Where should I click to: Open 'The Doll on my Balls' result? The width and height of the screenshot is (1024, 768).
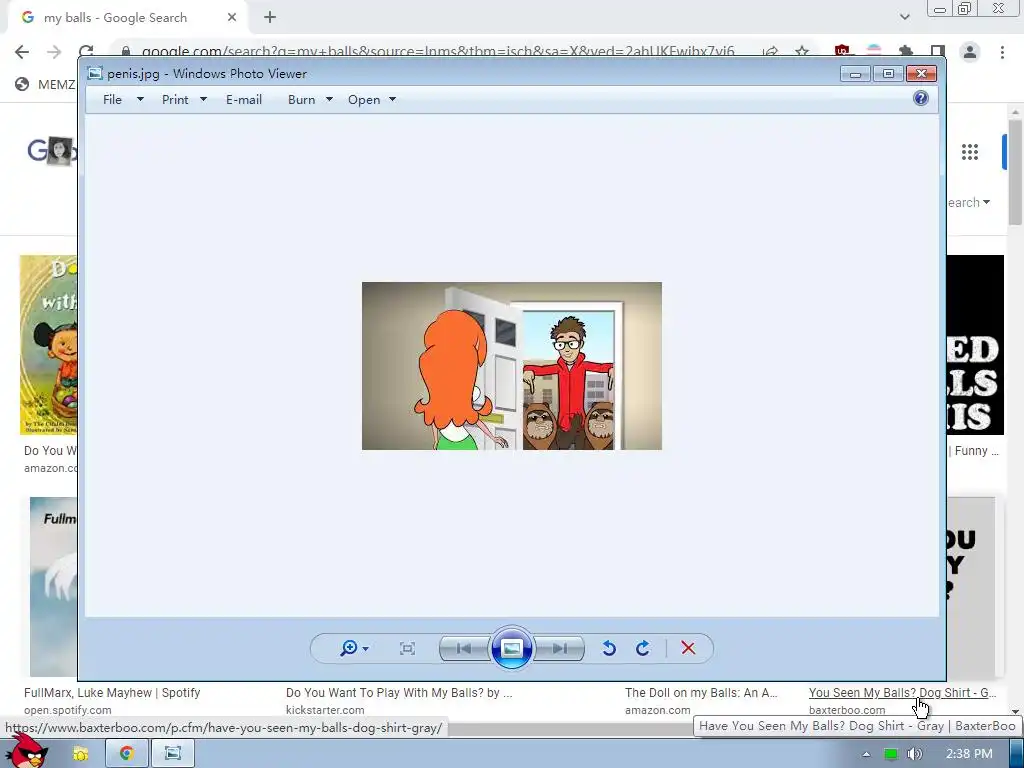(701, 693)
